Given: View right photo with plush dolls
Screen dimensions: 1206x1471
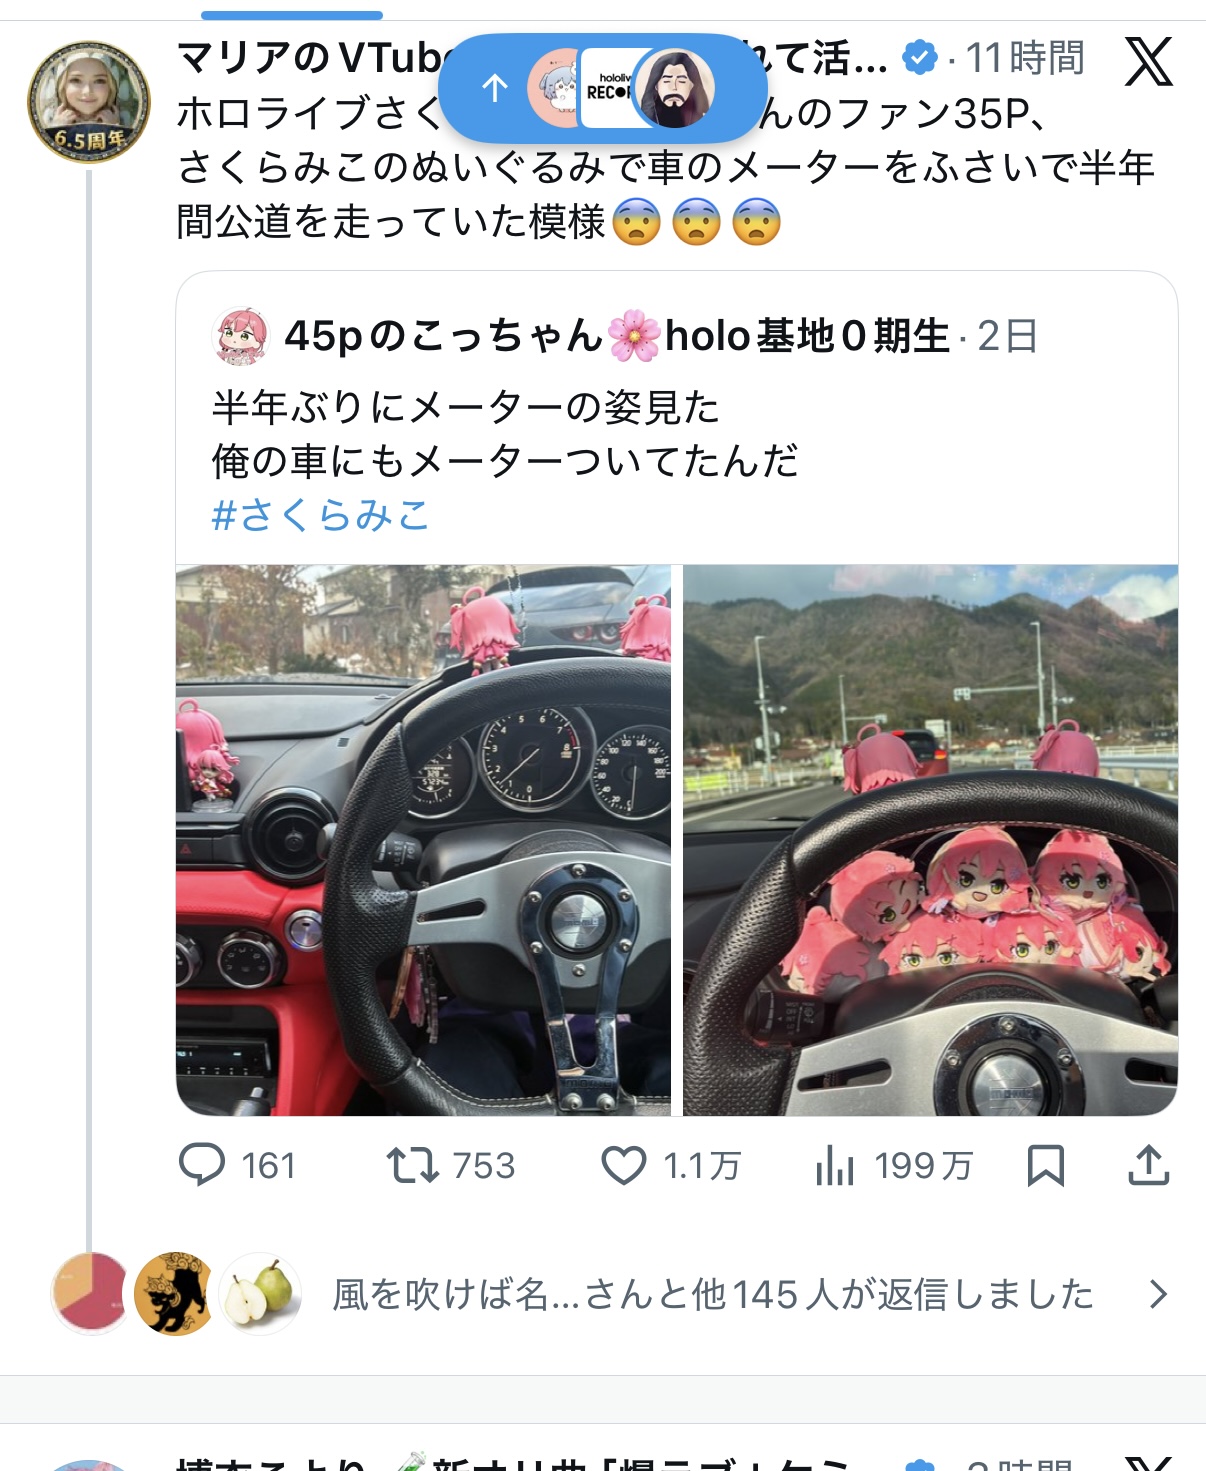Looking at the screenshot, I should (x=930, y=840).
